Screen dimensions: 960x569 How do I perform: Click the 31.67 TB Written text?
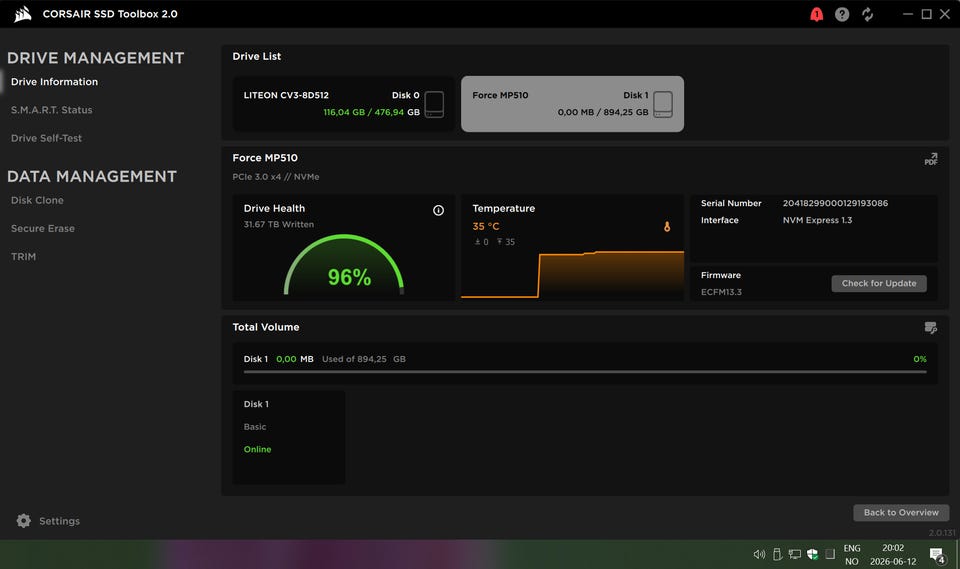click(x=279, y=224)
